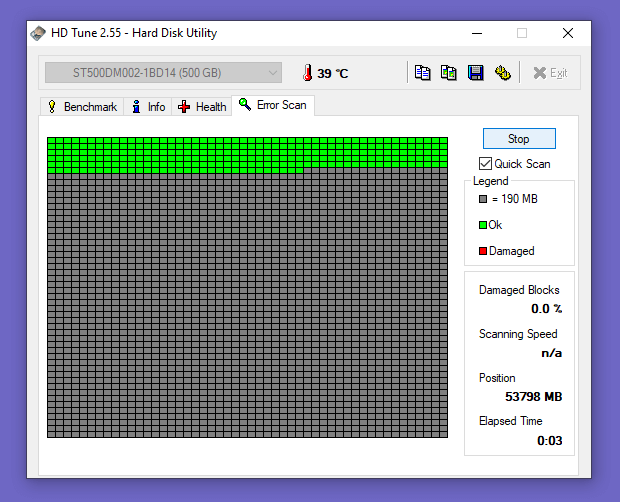
Task: Click the Elapsed Time label
Action: tap(510, 421)
